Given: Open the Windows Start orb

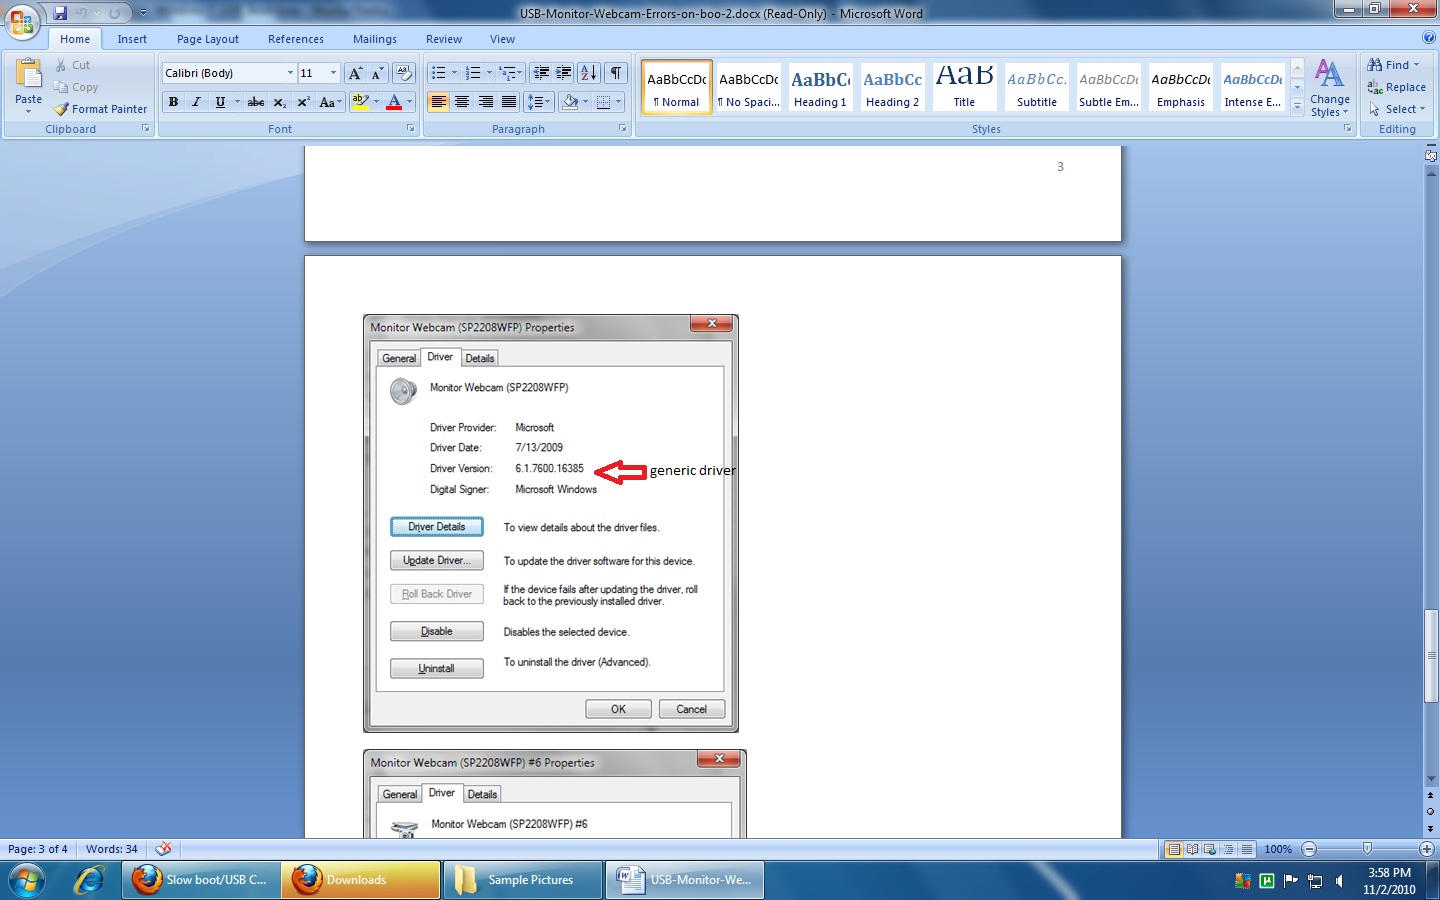Looking at the screenshot, I should click(x=27, y=880).
